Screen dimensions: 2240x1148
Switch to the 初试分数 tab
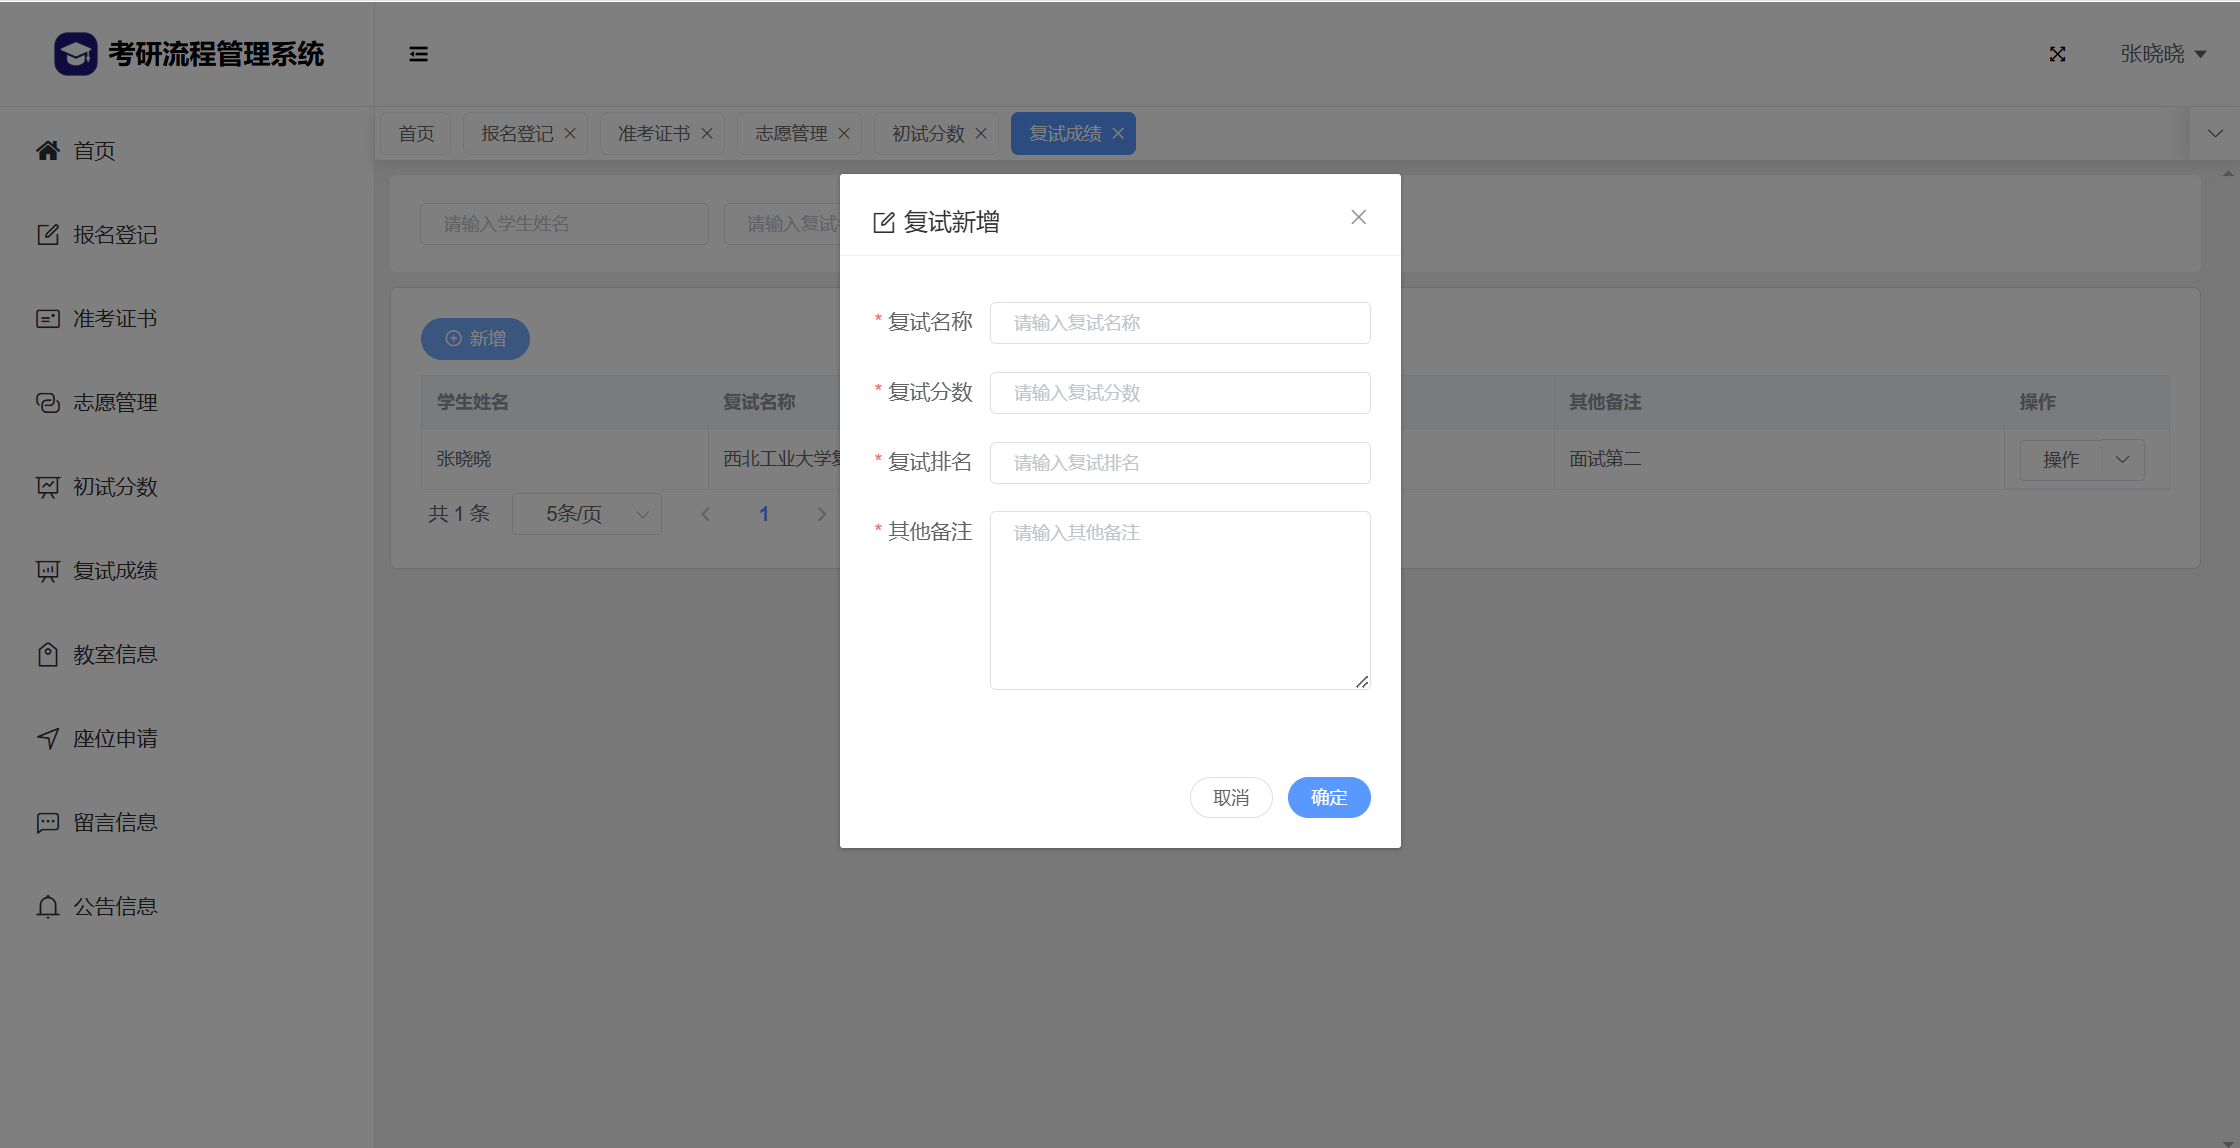tap(927, 134)
